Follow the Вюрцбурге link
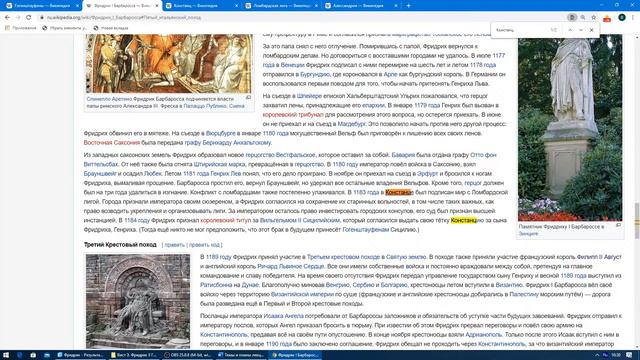The image size is (640, 360). click(x=220, y=133)
